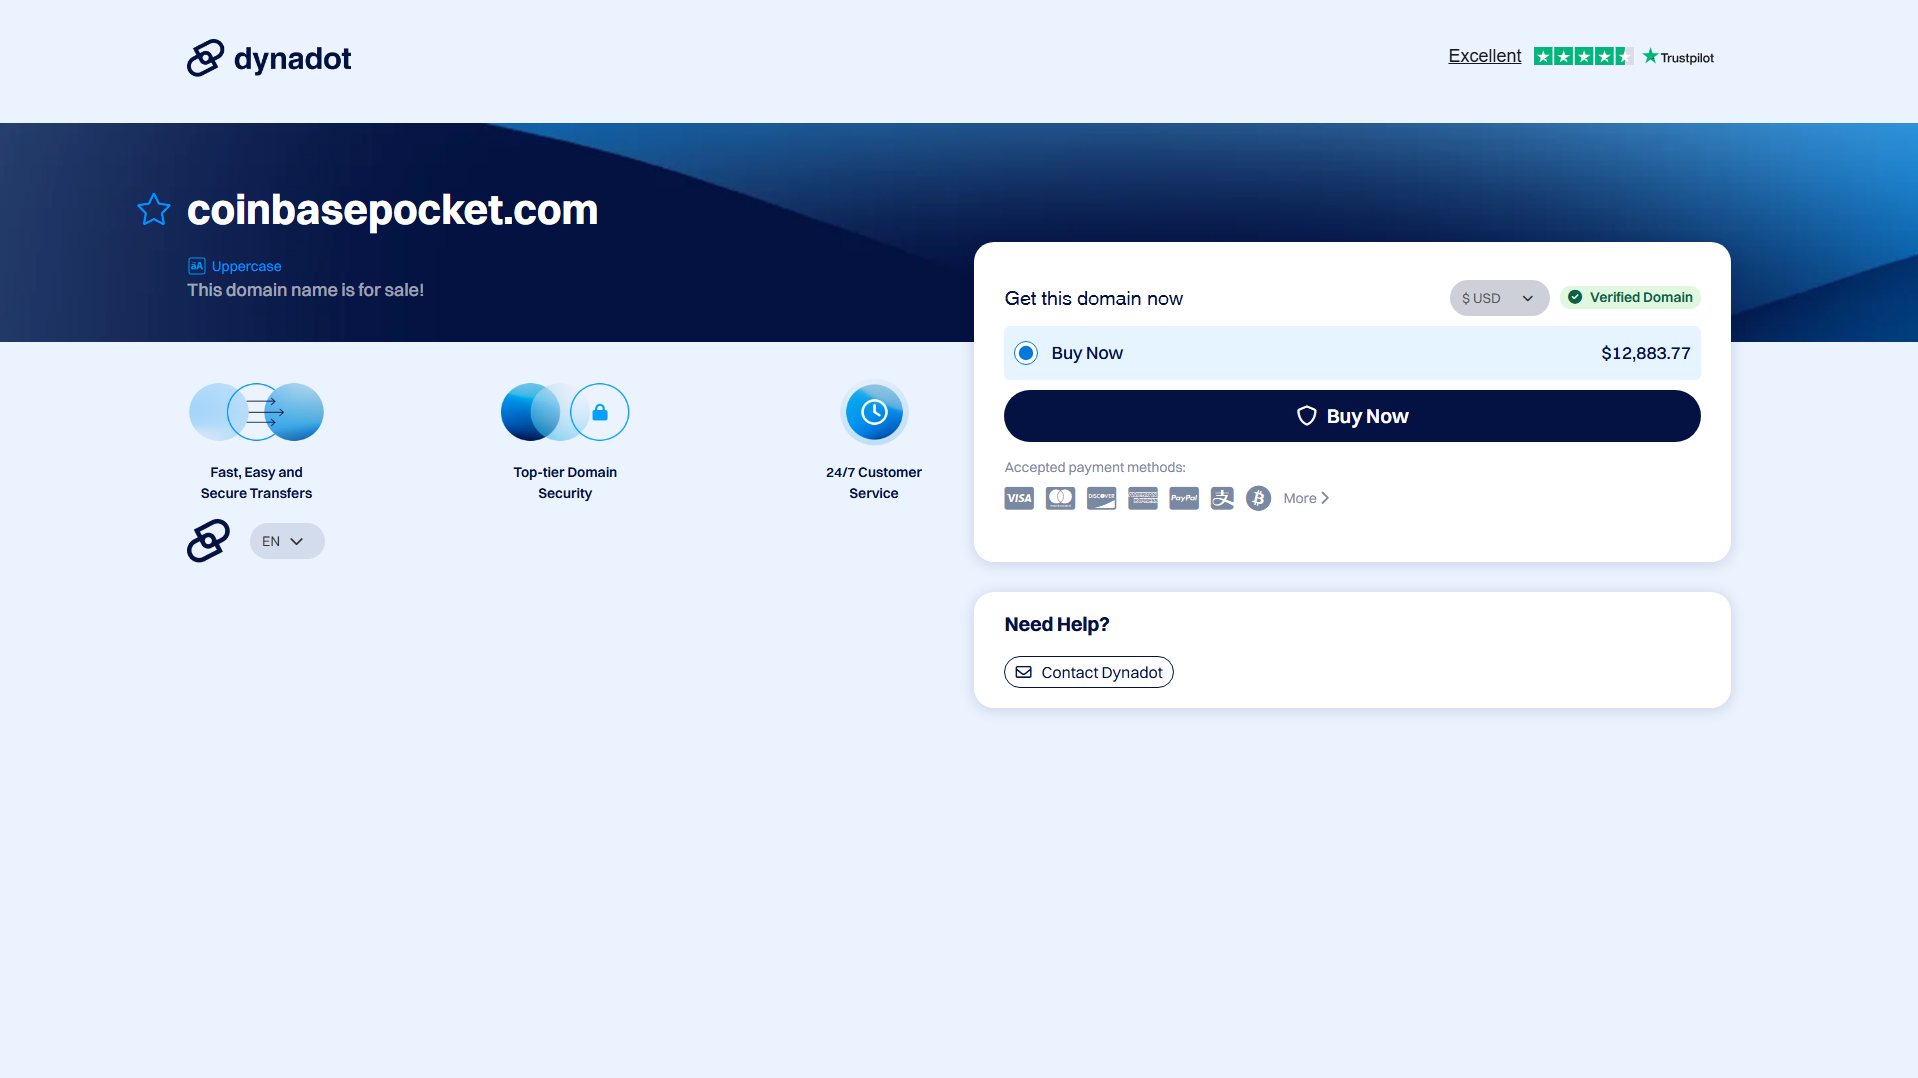Click the '24/7 Customer Service' caption

click(x=874, y=483)
